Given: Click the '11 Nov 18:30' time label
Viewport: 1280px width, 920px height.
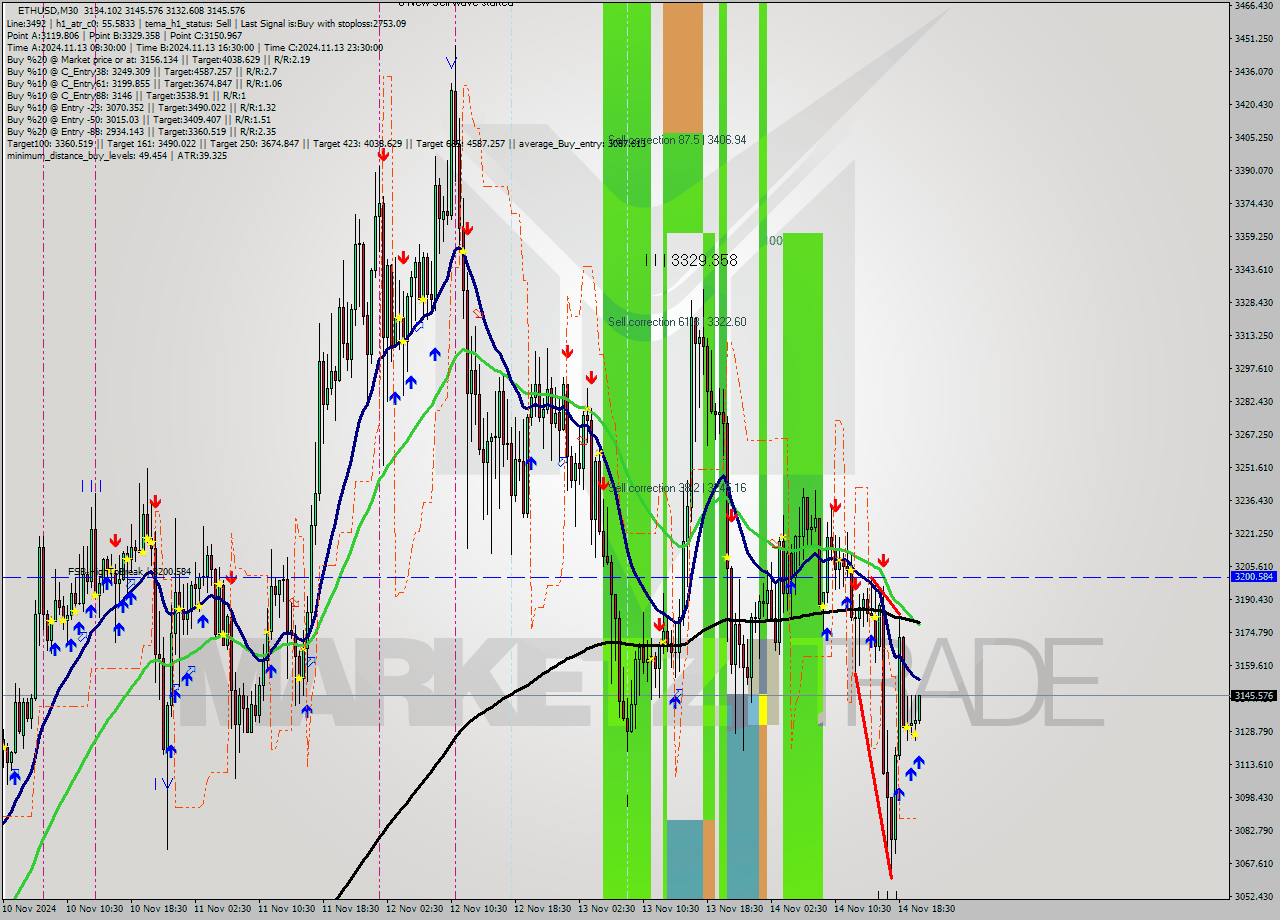Looking at the screenshot, I should coord(351,909).
